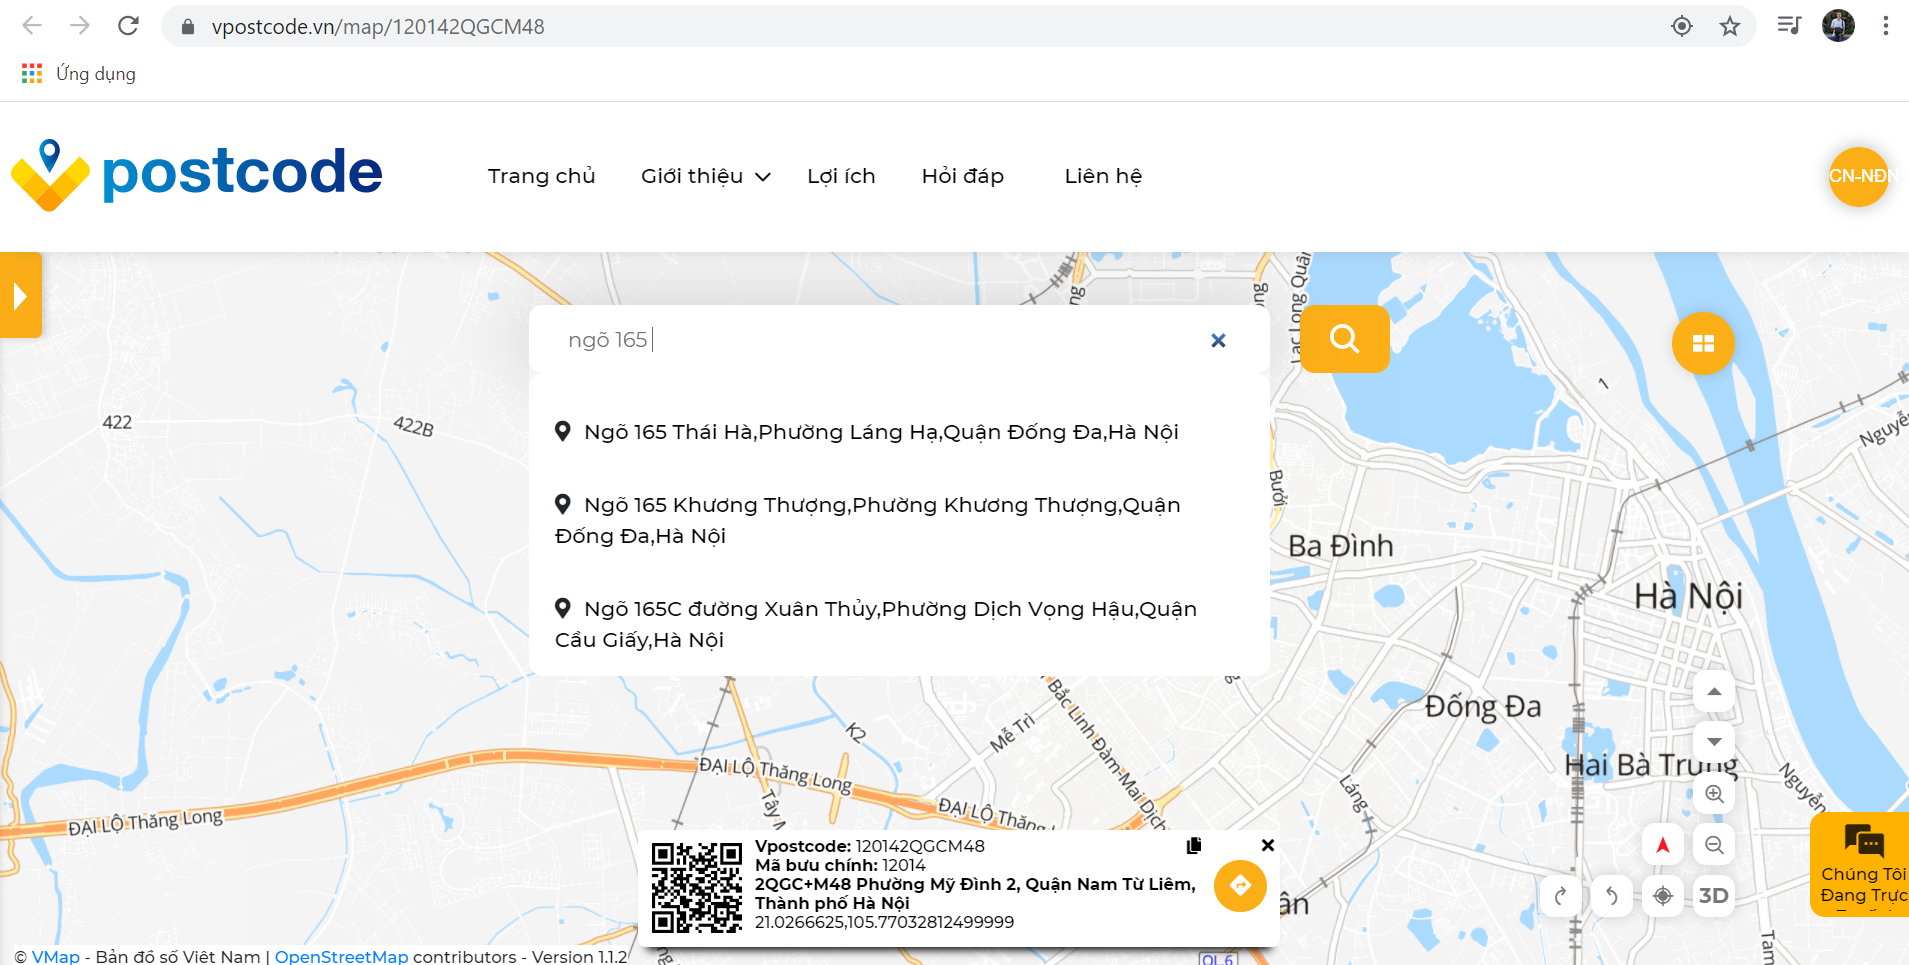This screenshot has height=965, width=1909.
Task: Get directions using the orange arrow button
Action: (1240, 886)
